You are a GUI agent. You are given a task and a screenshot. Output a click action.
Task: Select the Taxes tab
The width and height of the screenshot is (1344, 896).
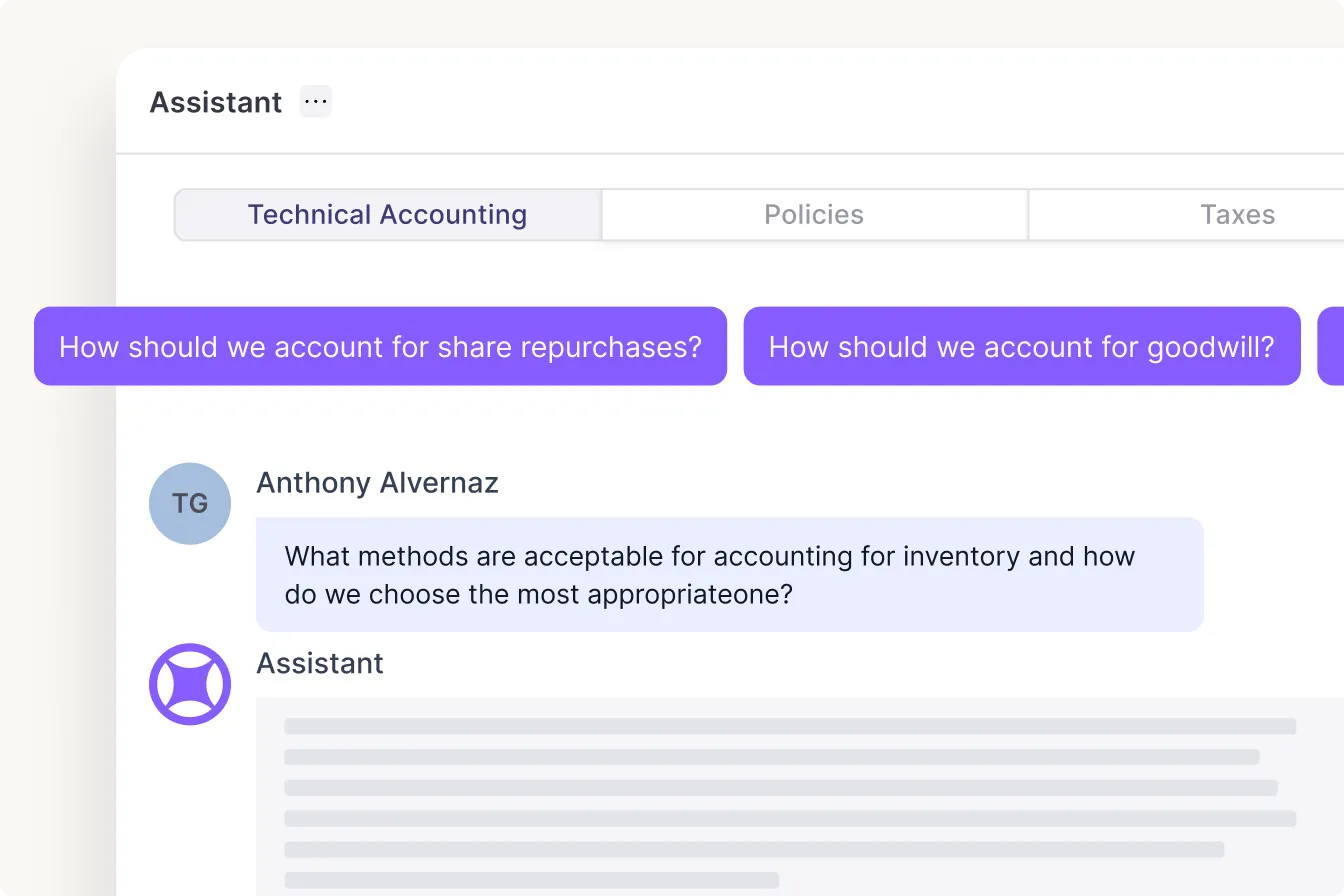pos(1237,215)
